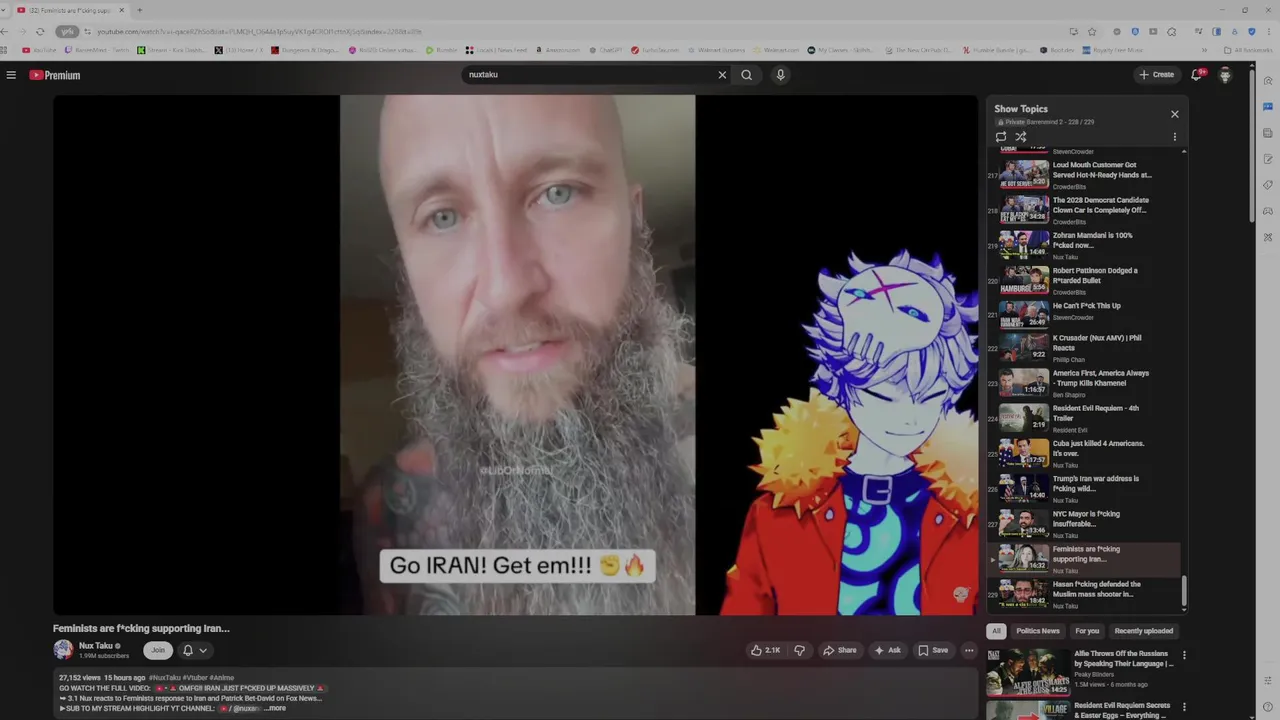Open the shopping tag icon in sidebar

pyautogui.click(x=1268, y=185)
